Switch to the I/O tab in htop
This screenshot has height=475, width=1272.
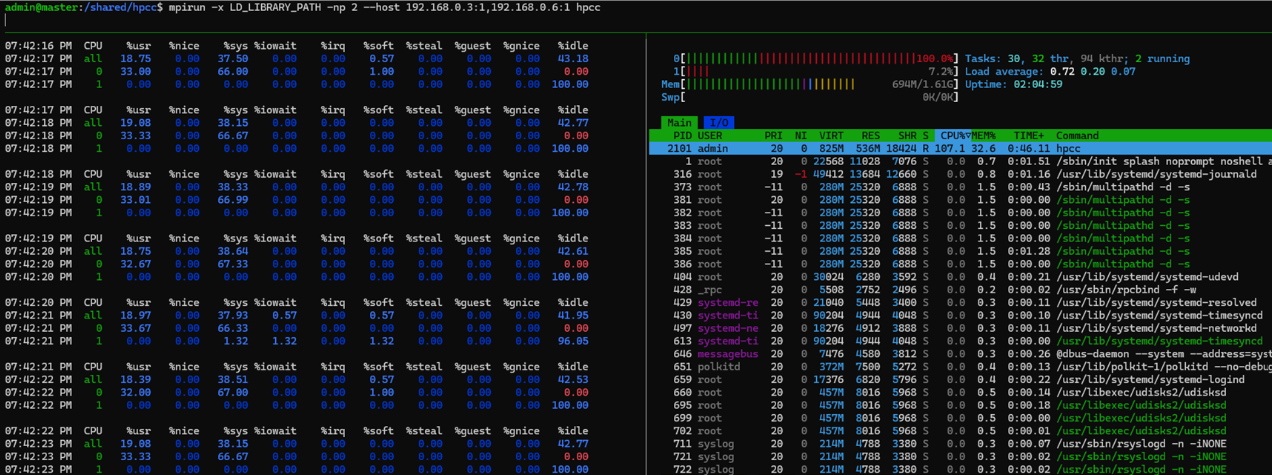pyautogui.click(x=719, y=123)
